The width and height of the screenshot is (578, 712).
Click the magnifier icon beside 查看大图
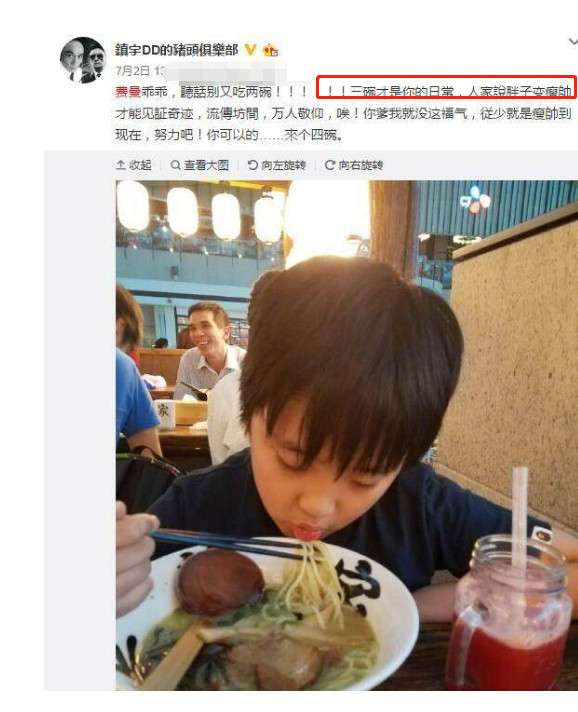175,165
